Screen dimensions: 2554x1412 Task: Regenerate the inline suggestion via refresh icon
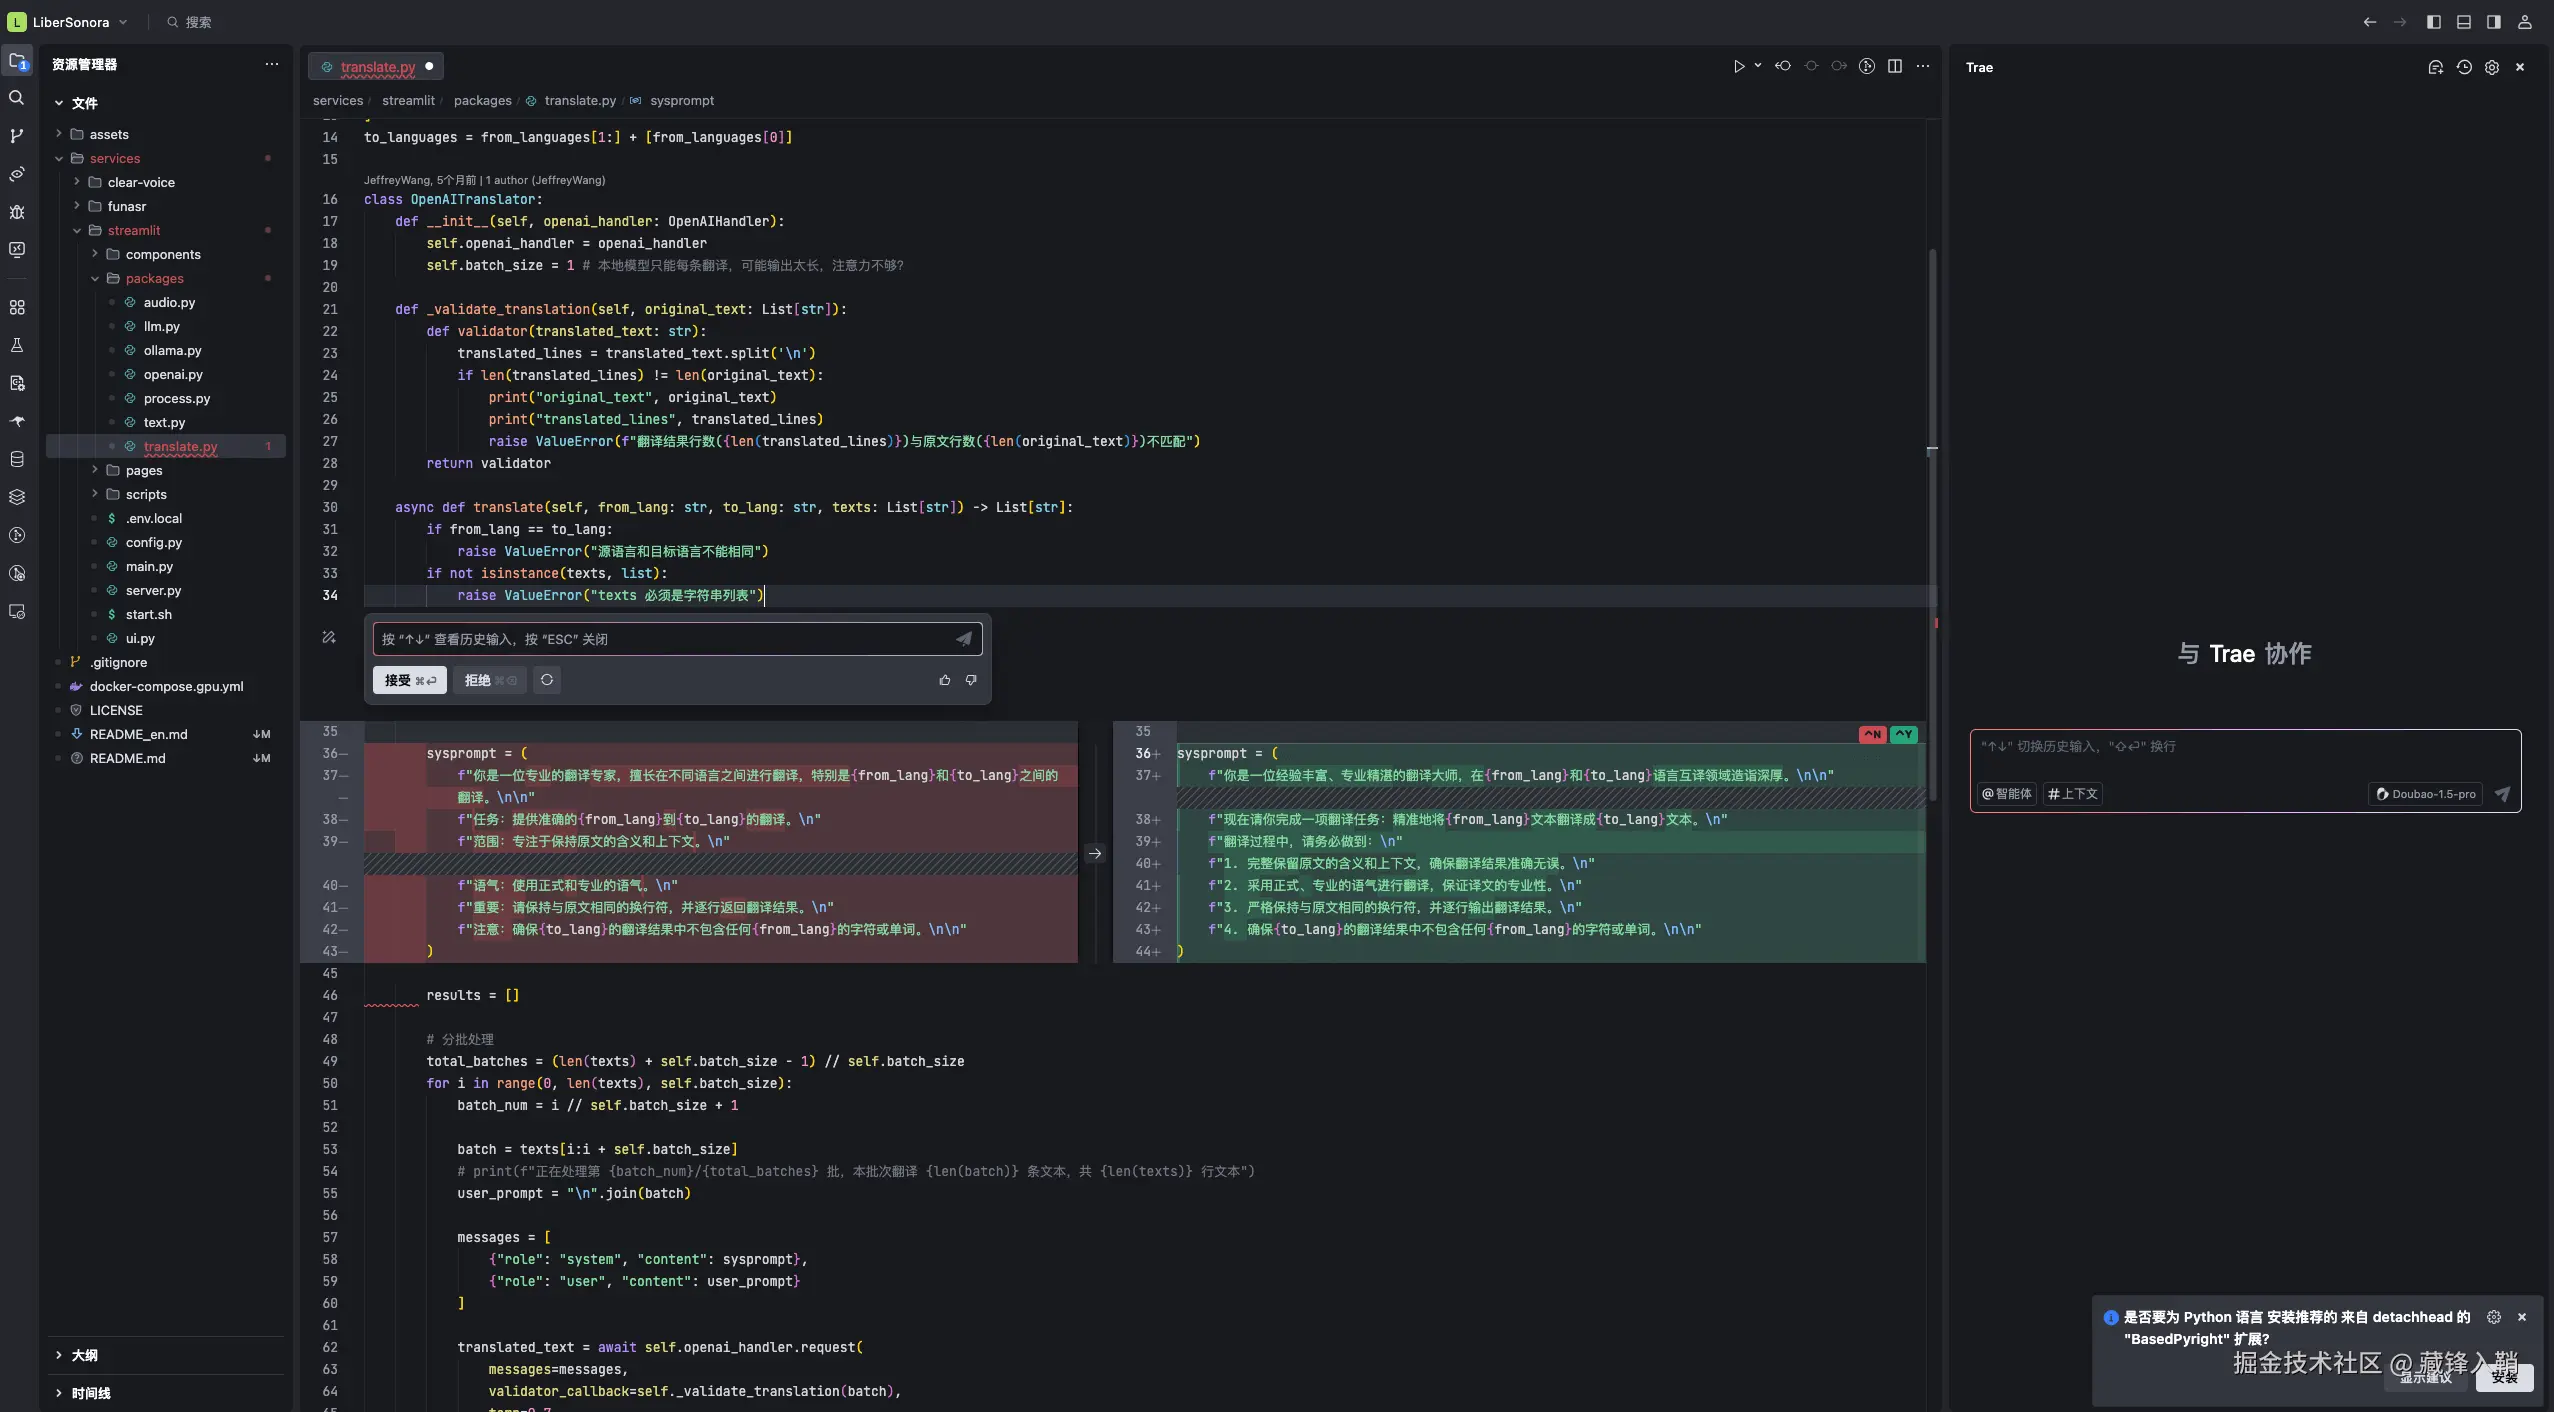[x=546, y=680]
